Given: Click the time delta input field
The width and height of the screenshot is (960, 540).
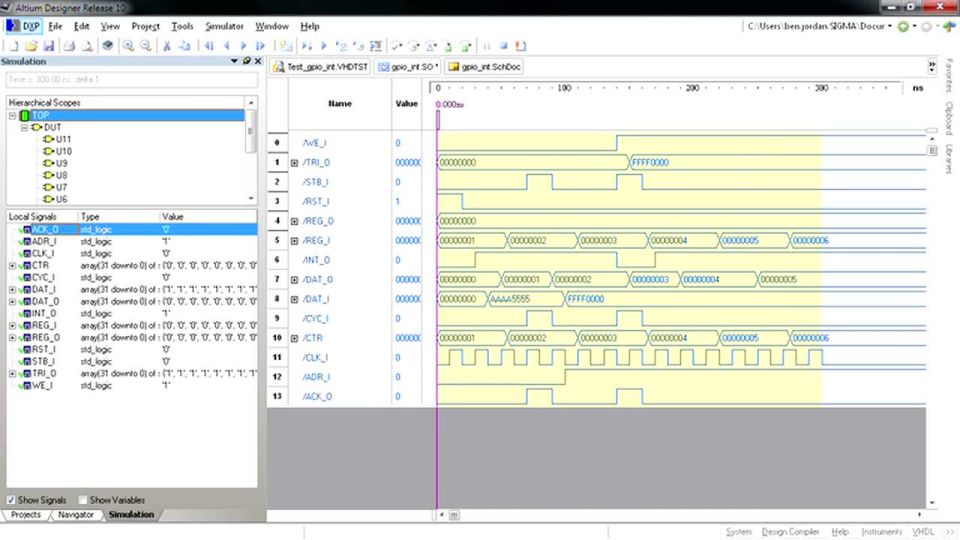Looking at the screenshot, I should click(132, 80).
